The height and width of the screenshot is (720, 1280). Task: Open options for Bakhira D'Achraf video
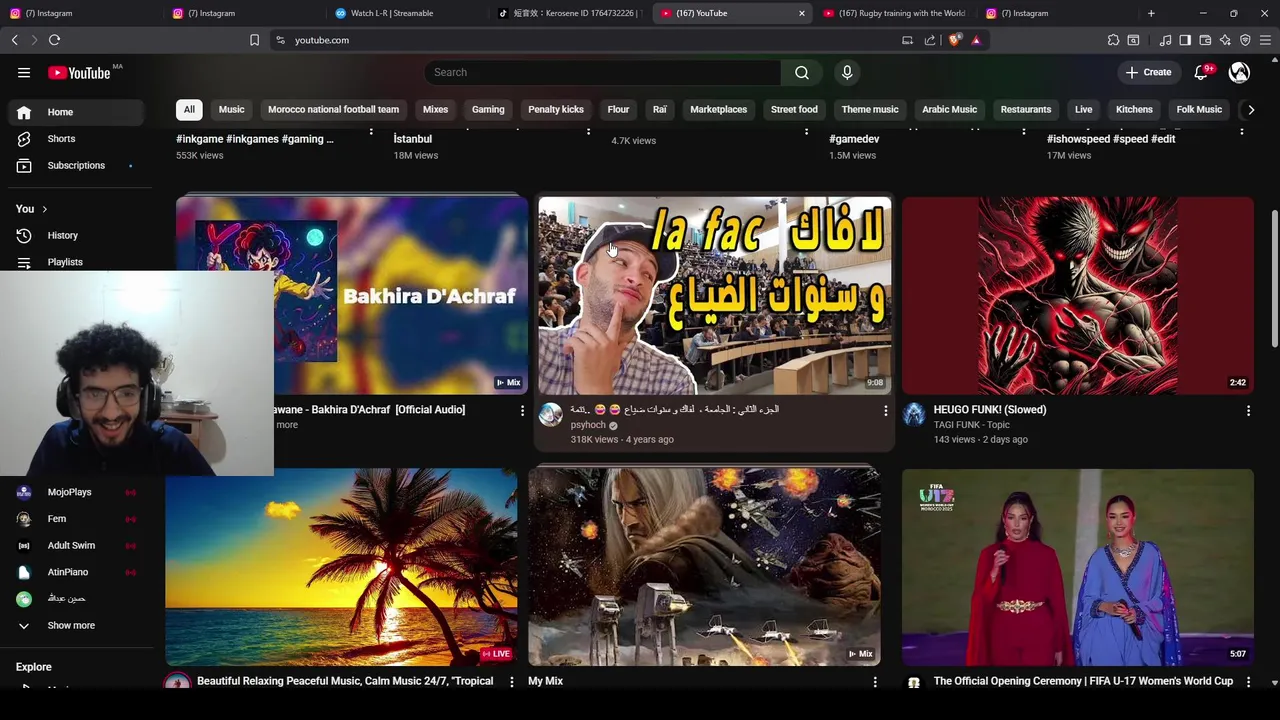click(522, 411)
